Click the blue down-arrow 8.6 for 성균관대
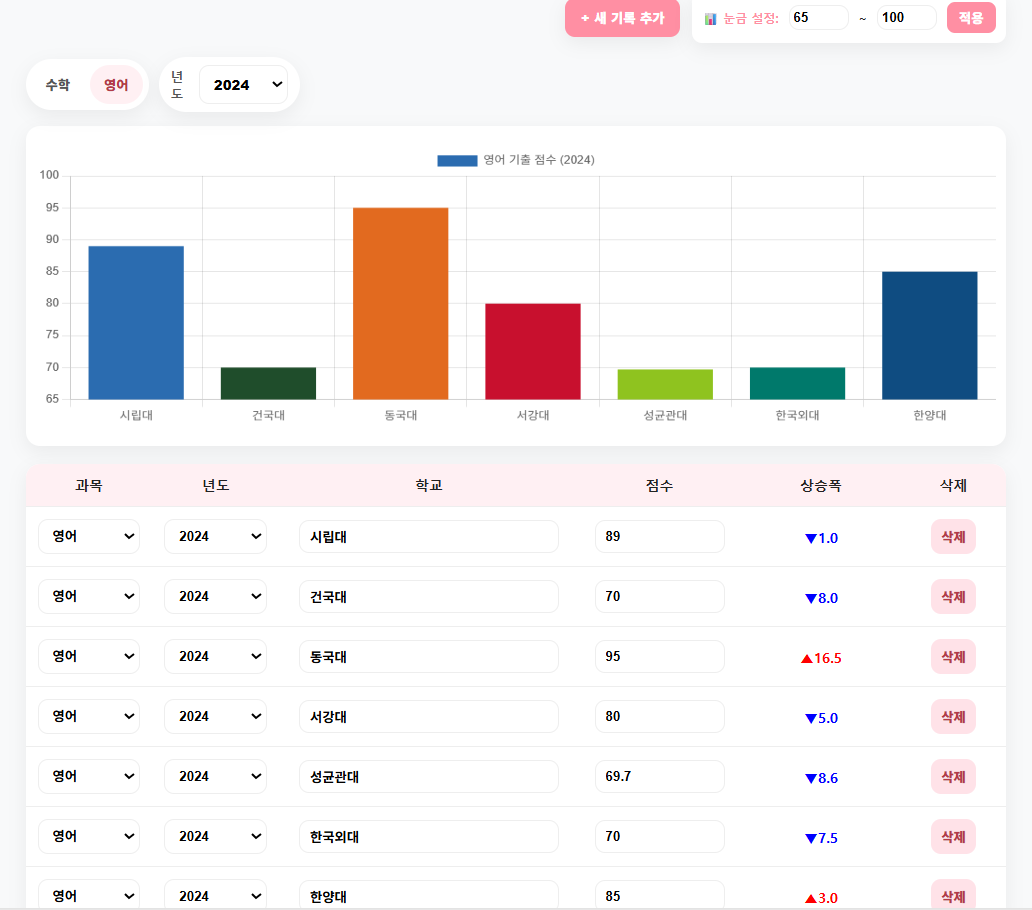 820,778
